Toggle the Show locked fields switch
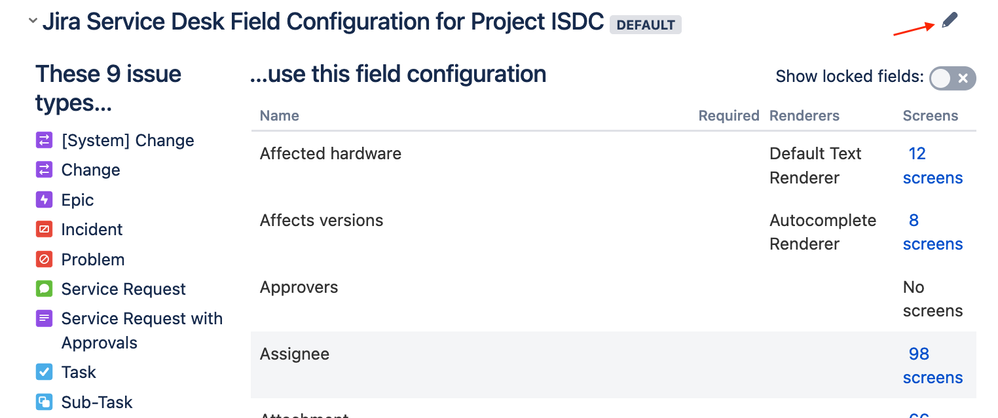This screenshot has width=998, height=418. point(951,78)
